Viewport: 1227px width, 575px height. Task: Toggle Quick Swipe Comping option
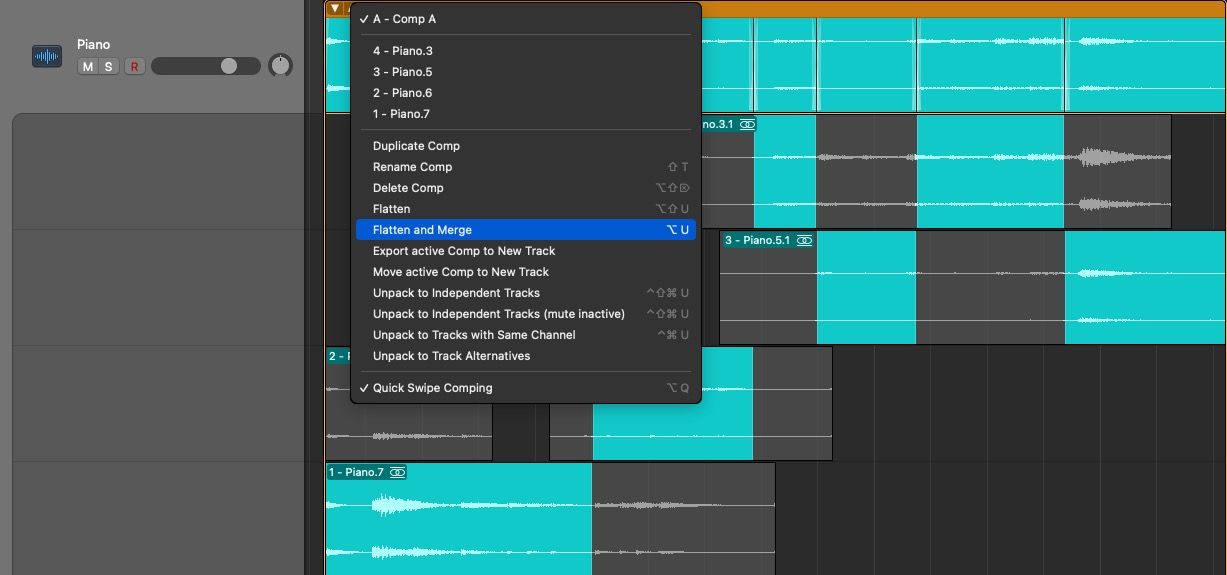tap(432, 388)
